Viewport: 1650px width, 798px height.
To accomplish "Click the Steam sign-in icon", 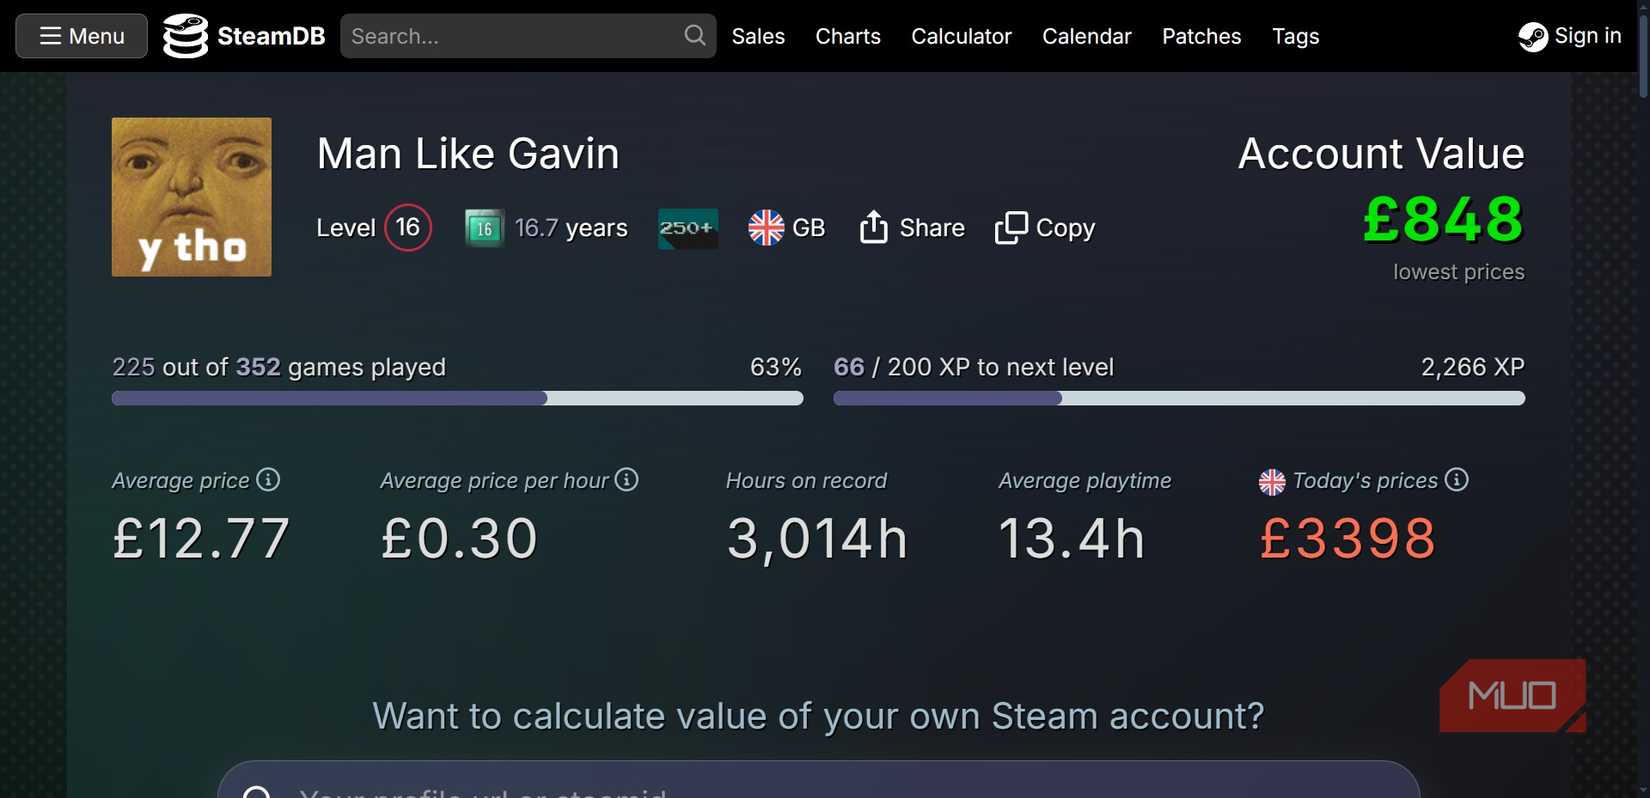I will 1533,37.
